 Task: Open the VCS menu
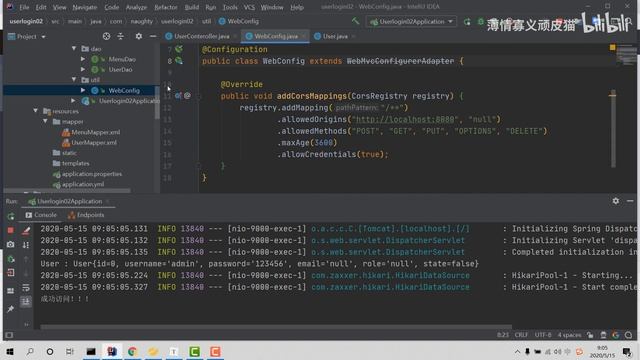tap(249, 7)
